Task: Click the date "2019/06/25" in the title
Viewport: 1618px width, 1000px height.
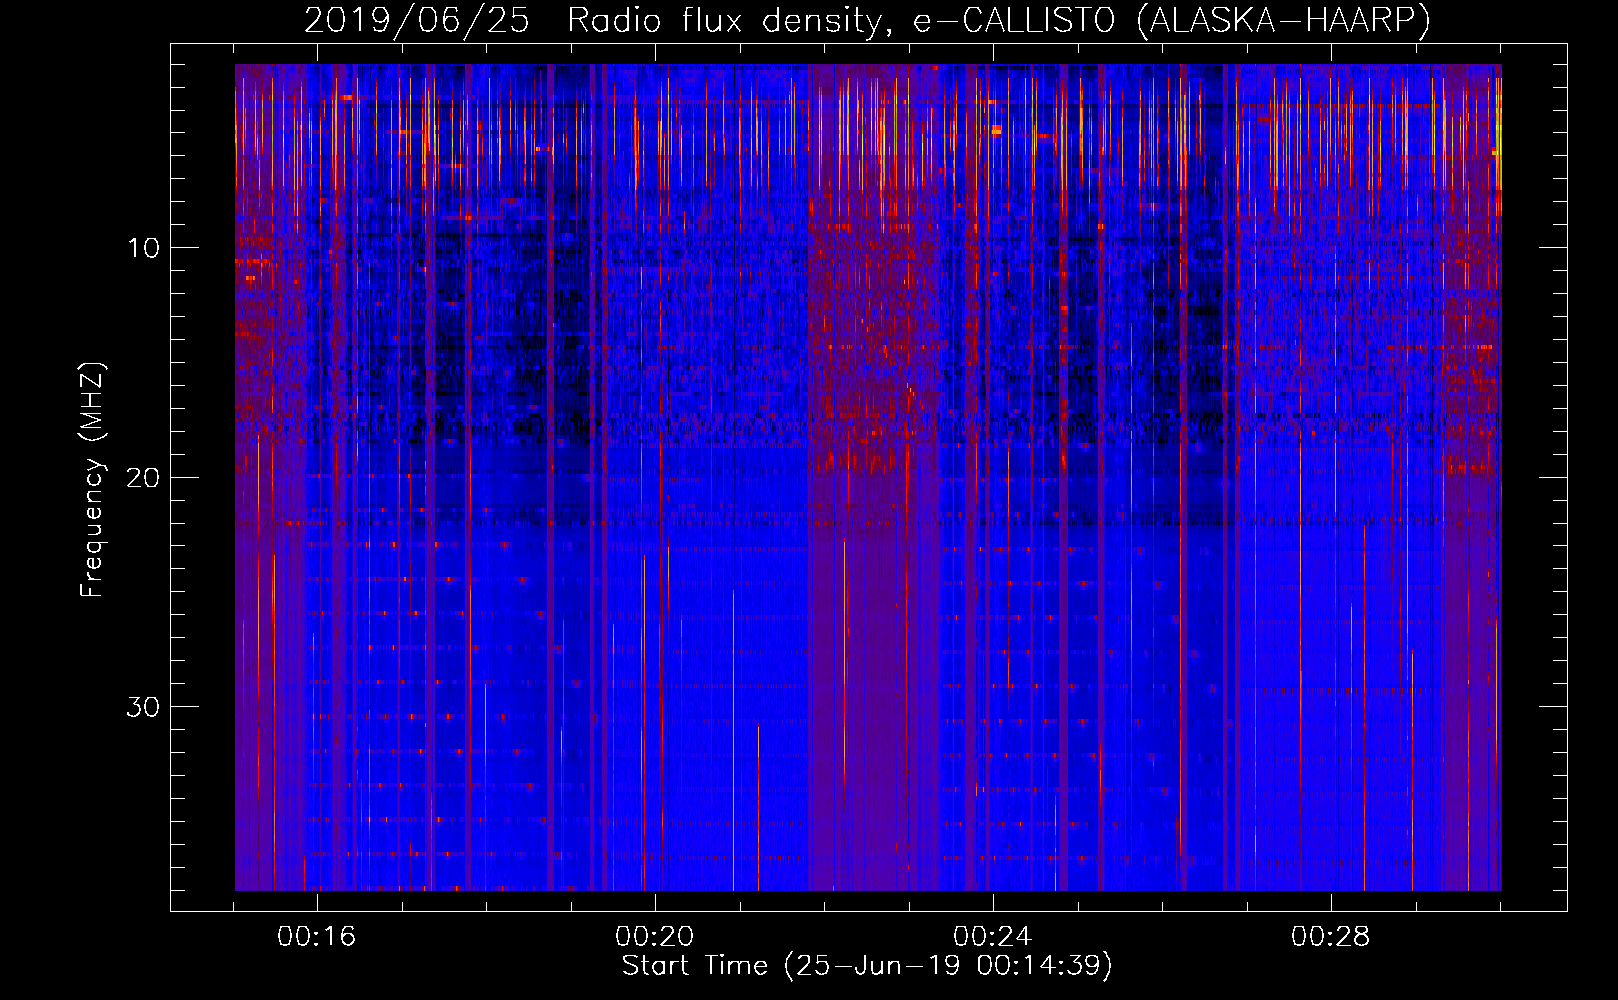Action: pyautogui.click(x=417, y=21)
